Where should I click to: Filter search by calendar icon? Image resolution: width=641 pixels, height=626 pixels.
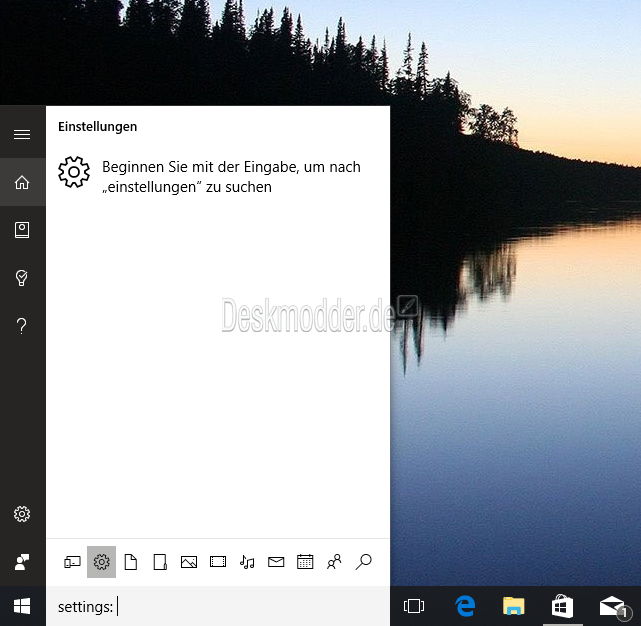coord(305,562)
